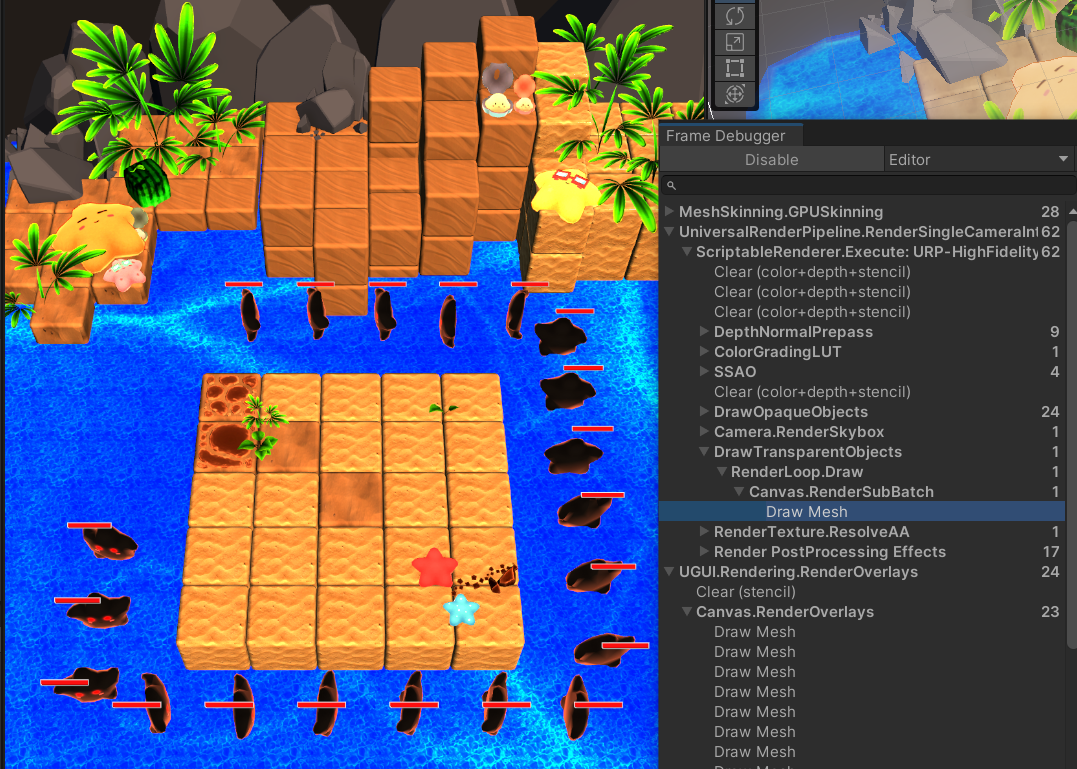Expand MeshSkinning.GPUSkinning entry
Image resolution: width=1077 pixels, height=769 pixels.
click(670, 211)
